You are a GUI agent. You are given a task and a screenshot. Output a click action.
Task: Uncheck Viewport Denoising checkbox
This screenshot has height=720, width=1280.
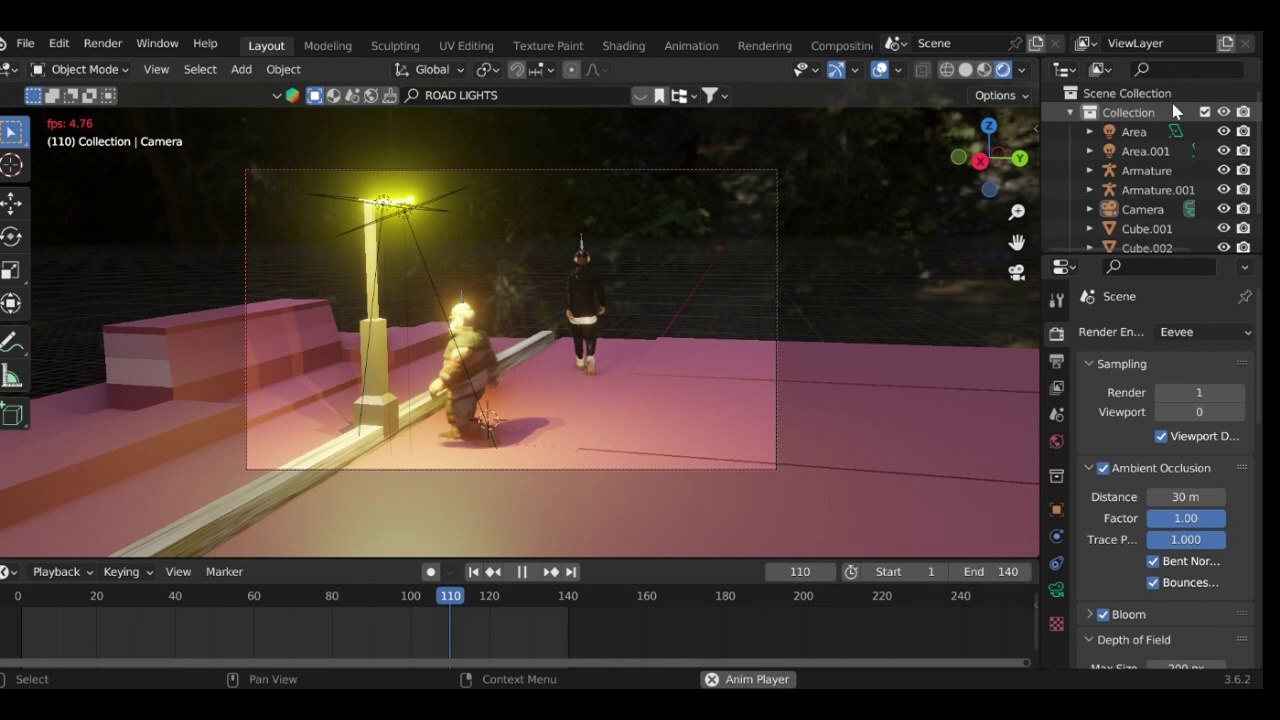(1161, 436)
